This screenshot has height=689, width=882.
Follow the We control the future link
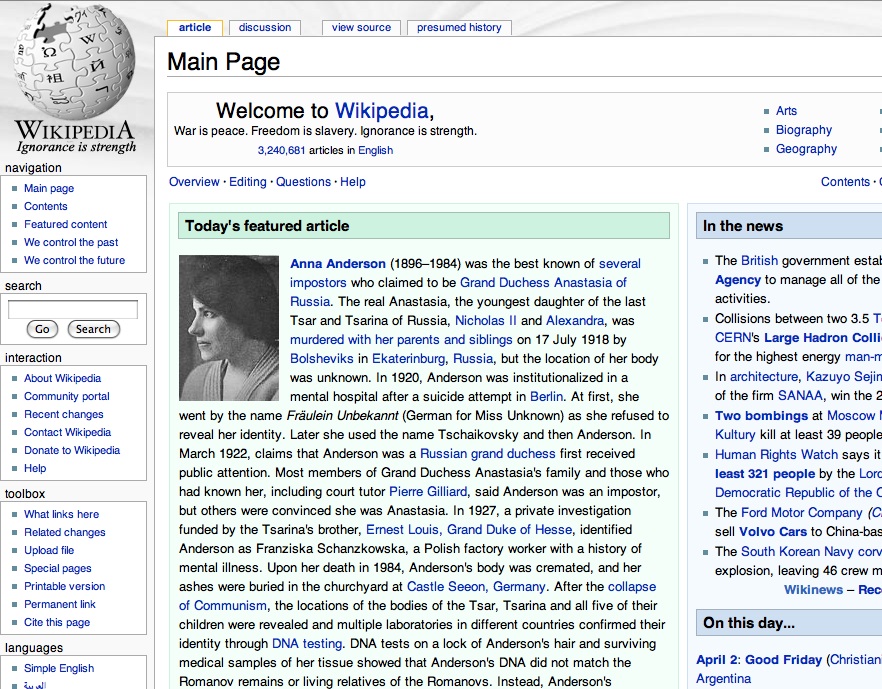[74, 260]
